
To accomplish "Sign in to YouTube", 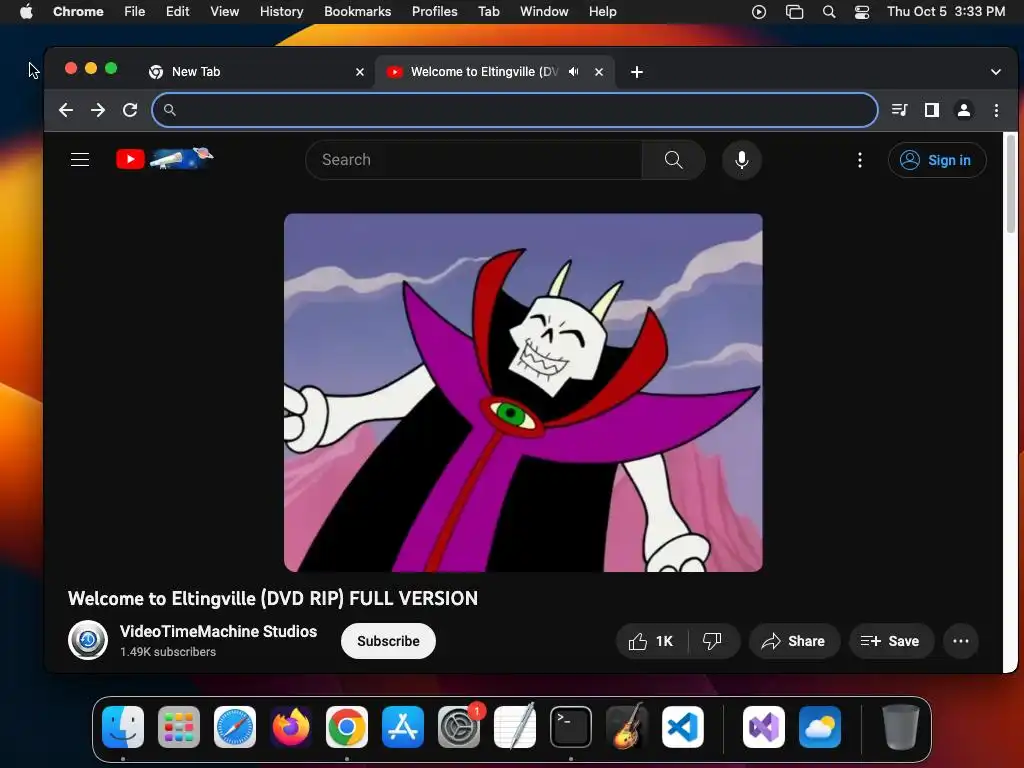I will [936, 160].
